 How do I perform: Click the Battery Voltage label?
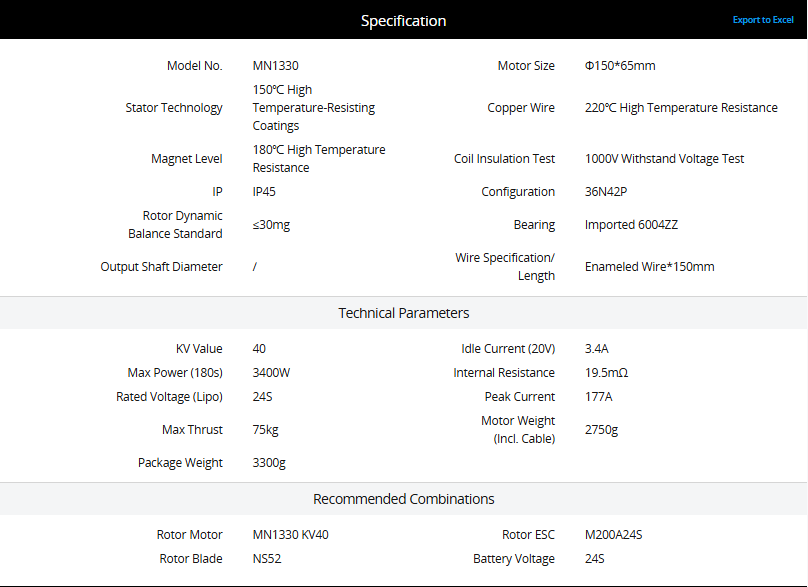pos(514,558)
